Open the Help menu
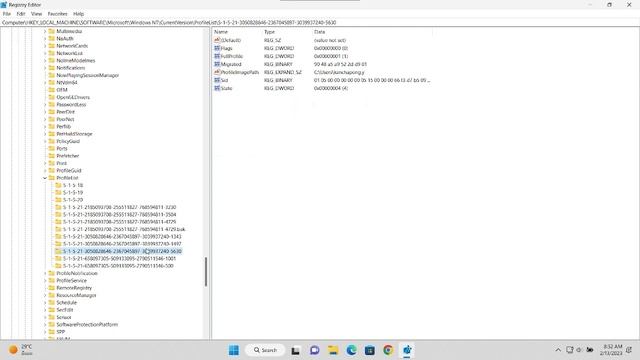The width and height of the screenshot is (640, 360). pos(78,14)
